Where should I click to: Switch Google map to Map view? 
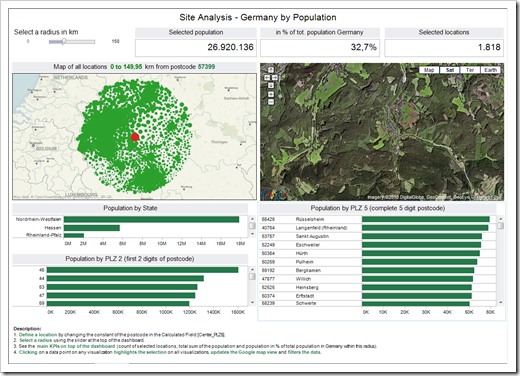[x=429, y=70]
